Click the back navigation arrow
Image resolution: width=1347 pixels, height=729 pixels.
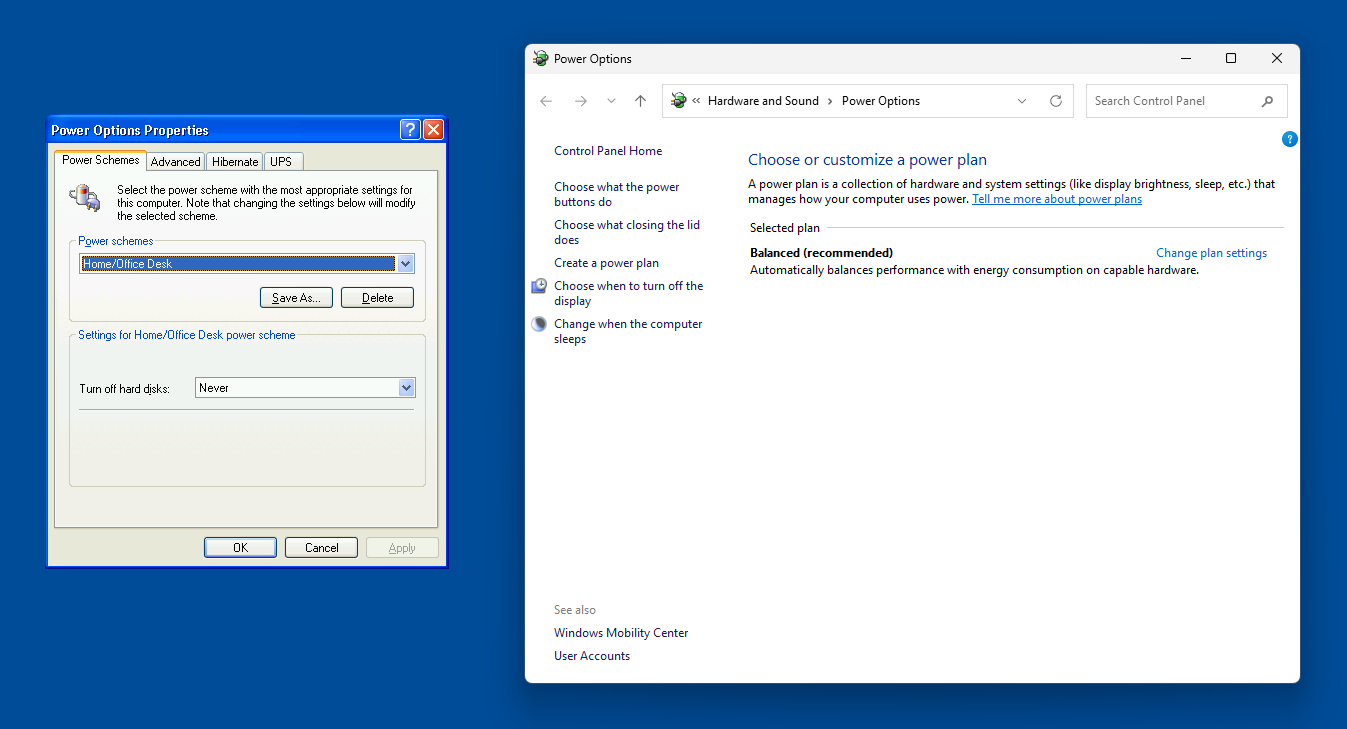(x=545, y=101)
